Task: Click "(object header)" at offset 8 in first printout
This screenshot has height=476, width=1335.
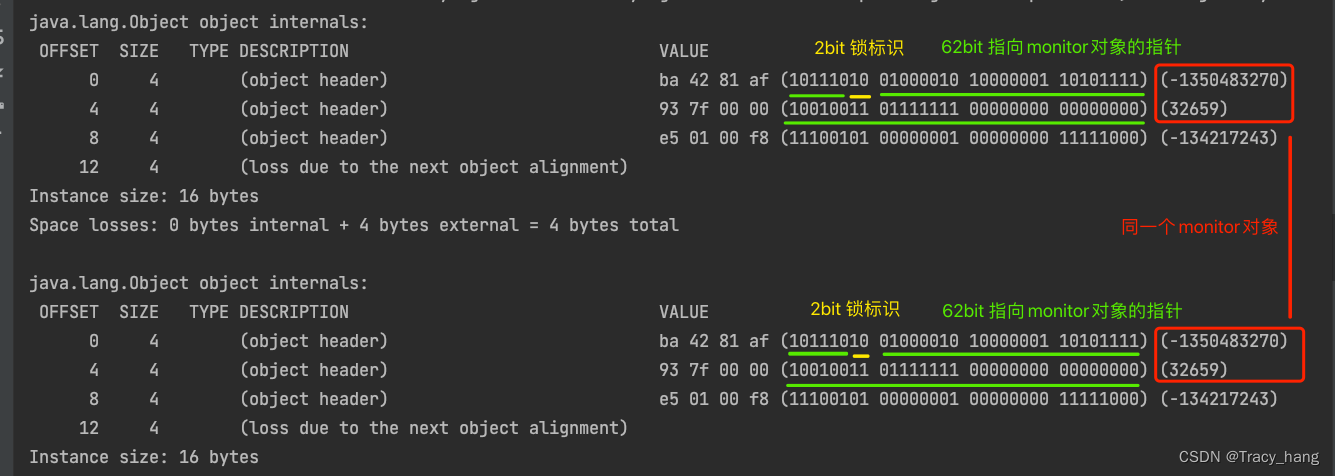Action: [x=314, y=138]
